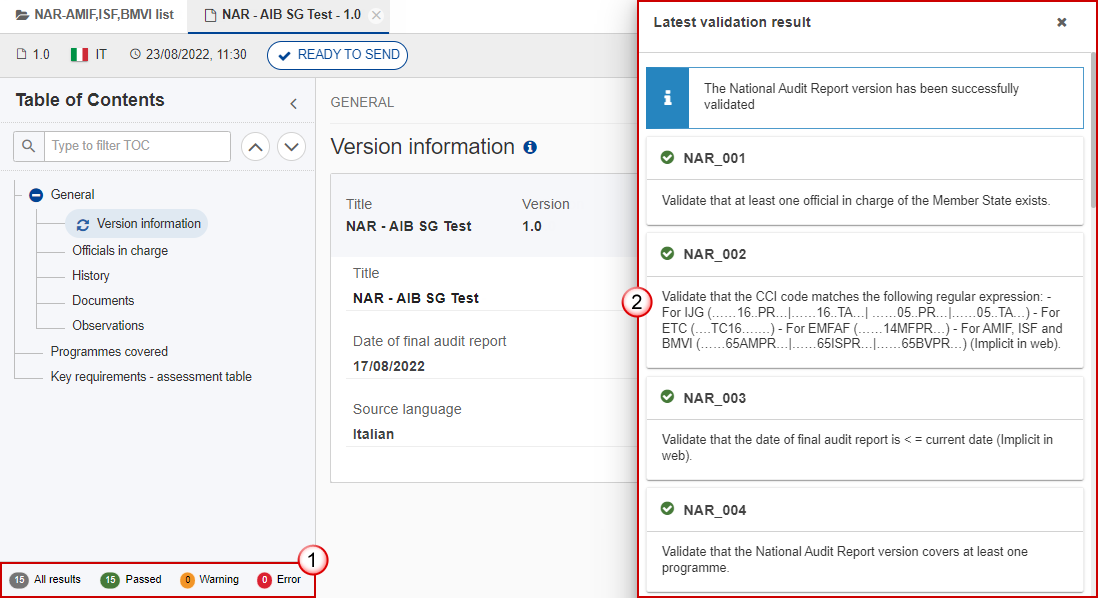Click the TOC filter search icon
The image size is (1098, 598).
point(29,146)
